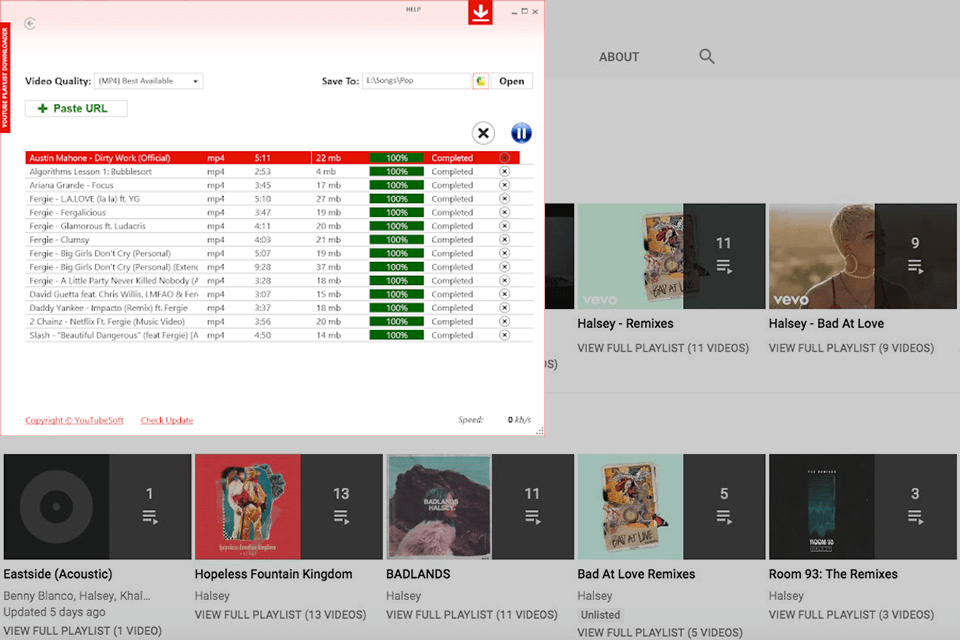The height and width of the screenshot is (640, 960).
Task: Open the HELP menu
Action: (x=415, y=9)
